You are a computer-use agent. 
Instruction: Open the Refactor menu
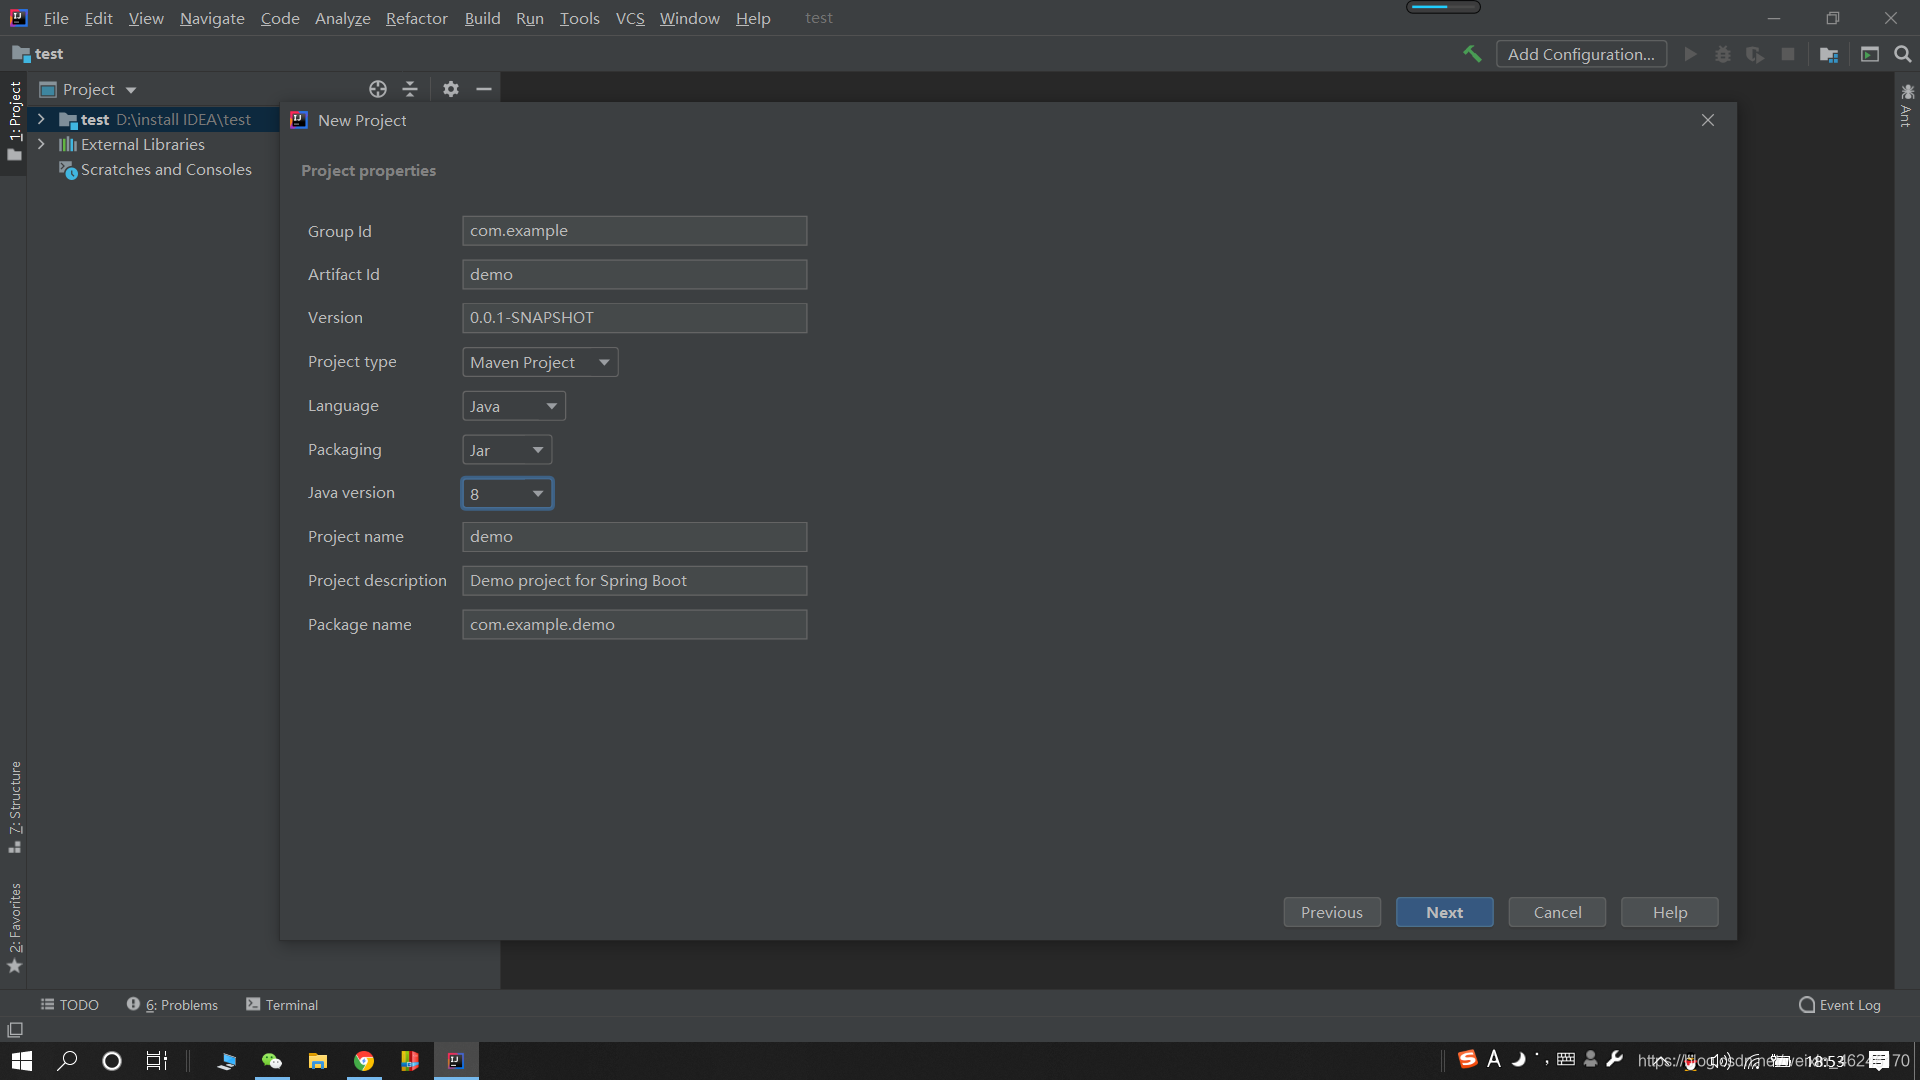pos(416,18)
